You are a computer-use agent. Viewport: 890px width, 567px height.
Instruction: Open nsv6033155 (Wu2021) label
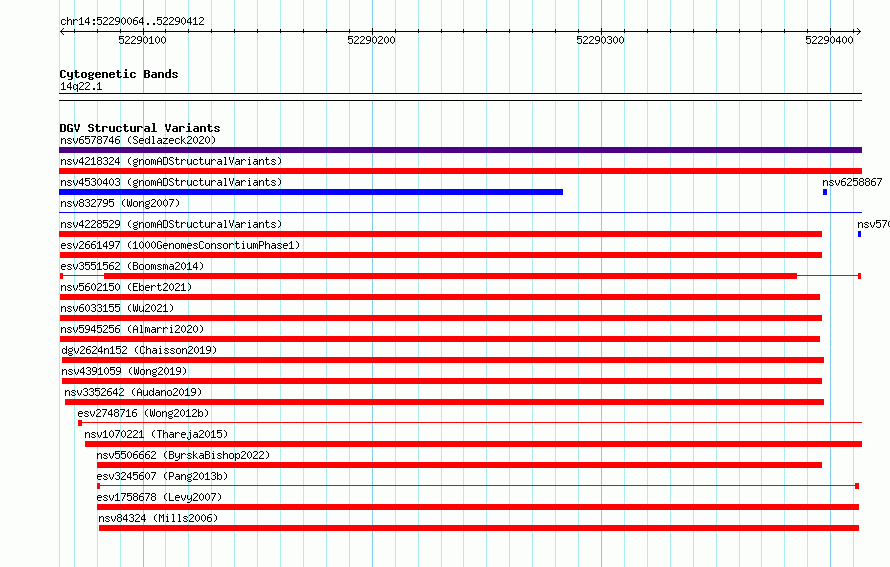(117, 308)
